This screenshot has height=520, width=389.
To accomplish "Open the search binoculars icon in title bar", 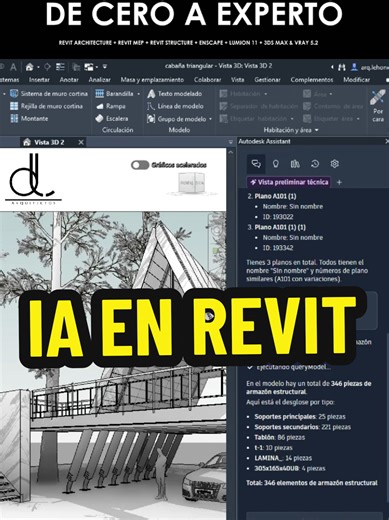I will (342, 67).
